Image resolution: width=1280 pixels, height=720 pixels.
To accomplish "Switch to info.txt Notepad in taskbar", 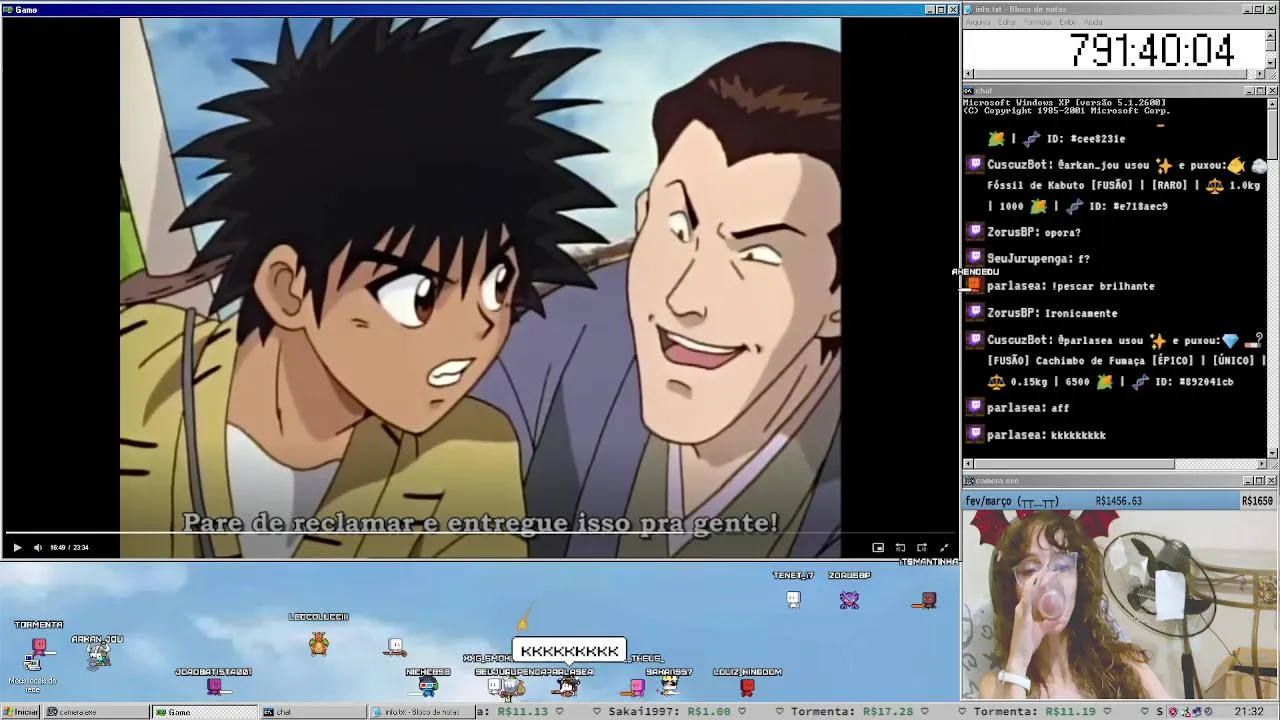I will coord(421,712).
